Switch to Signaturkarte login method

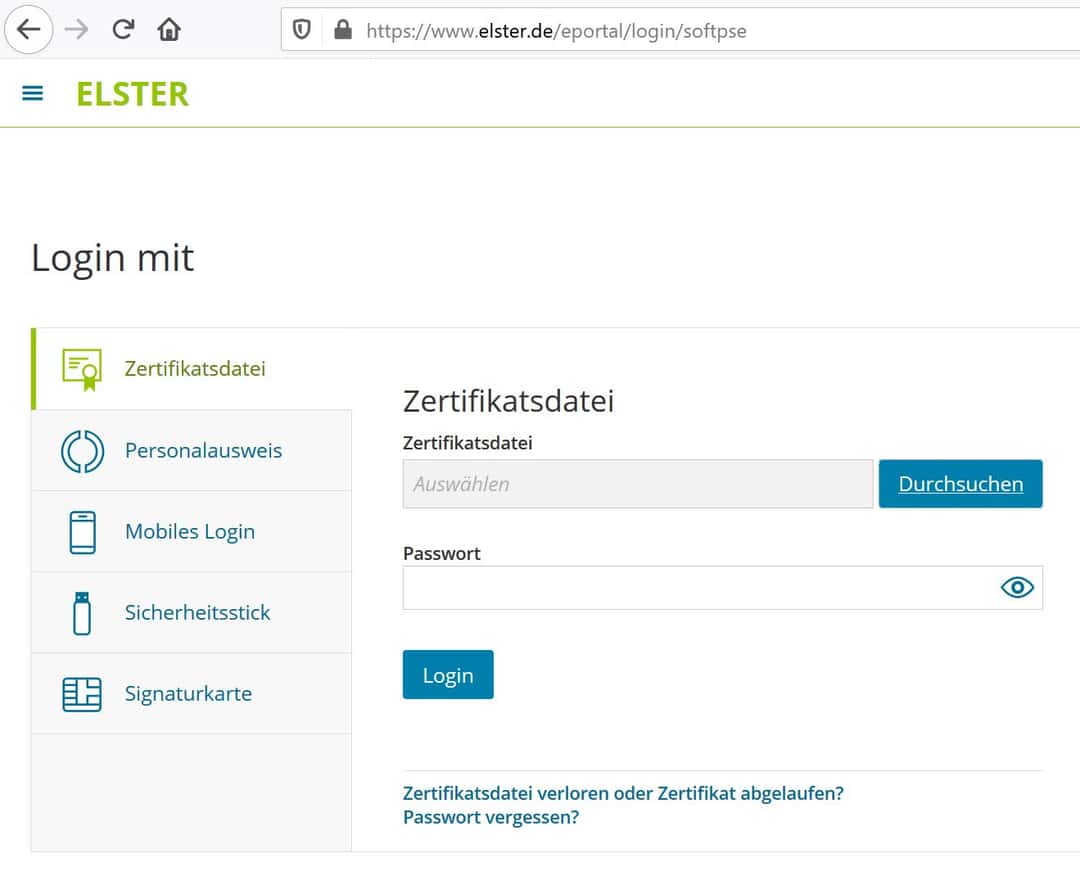tap(192, 693)
